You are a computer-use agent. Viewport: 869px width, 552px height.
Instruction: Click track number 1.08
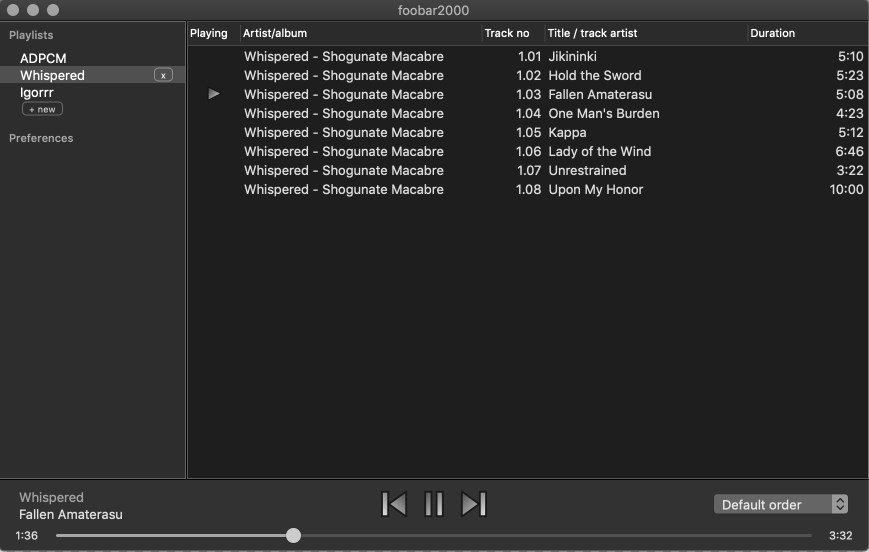(x=528, y=190)
